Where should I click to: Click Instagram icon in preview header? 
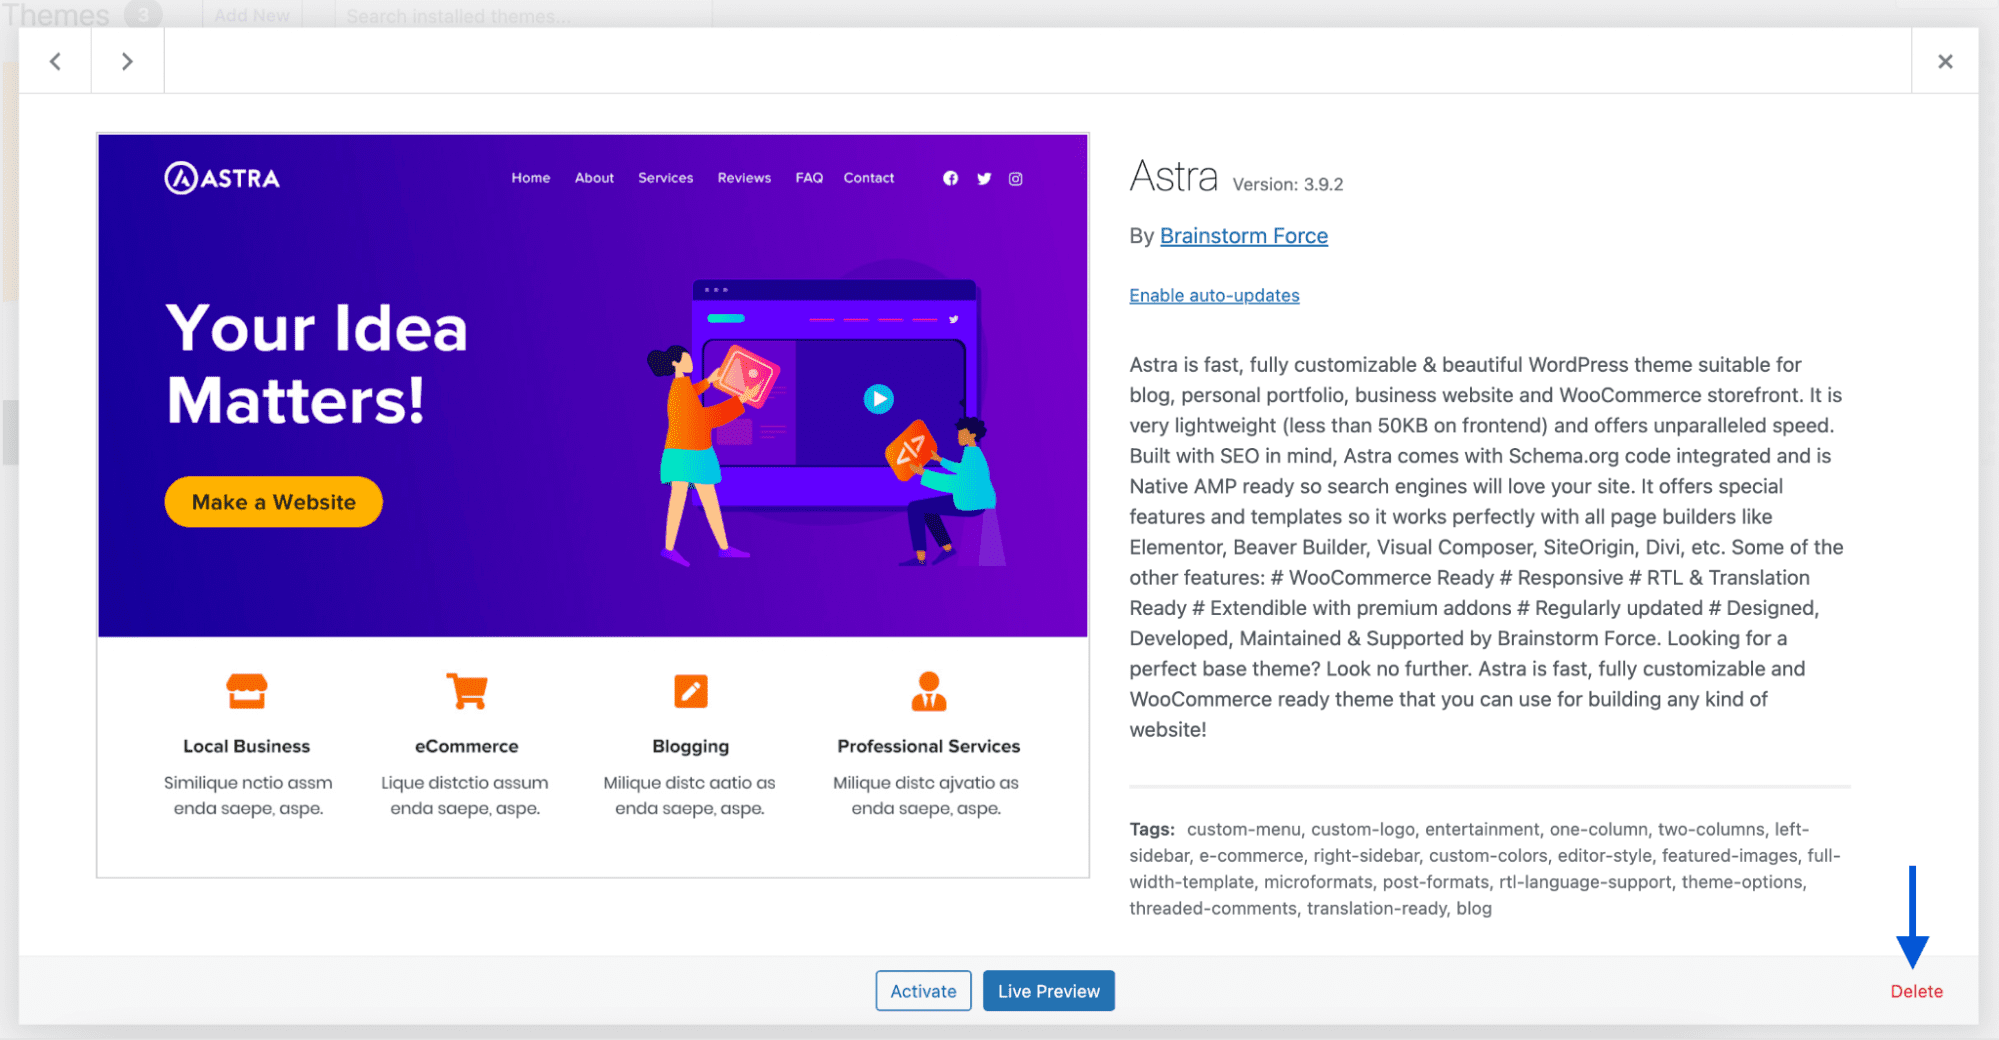pos(1016,178)
